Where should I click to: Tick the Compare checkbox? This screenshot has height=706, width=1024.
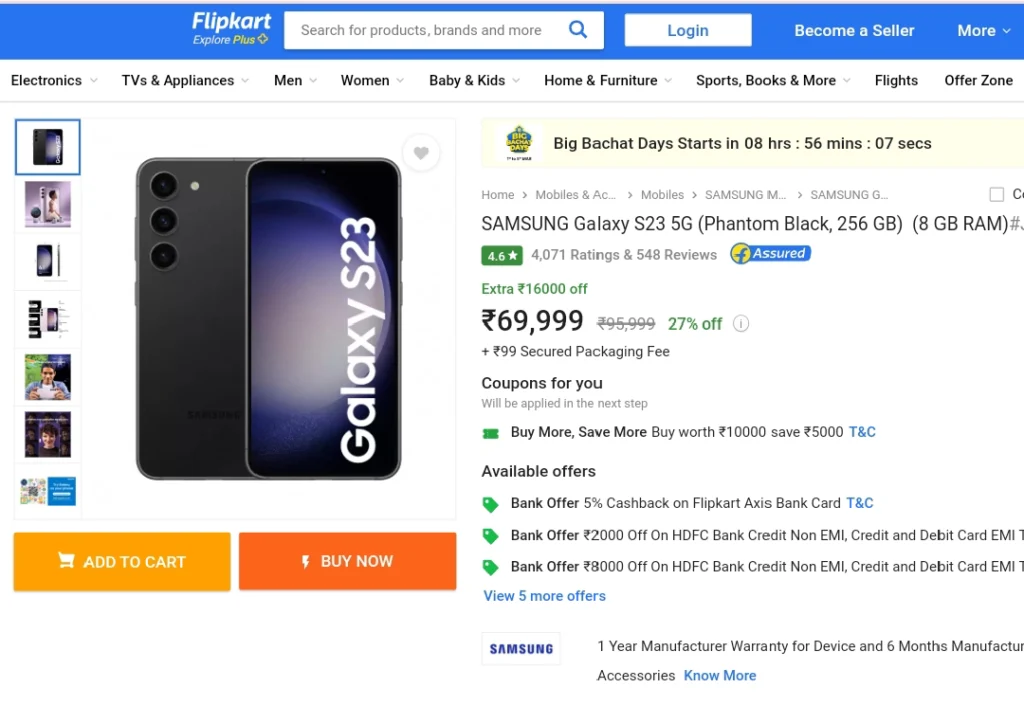point(997,195)
